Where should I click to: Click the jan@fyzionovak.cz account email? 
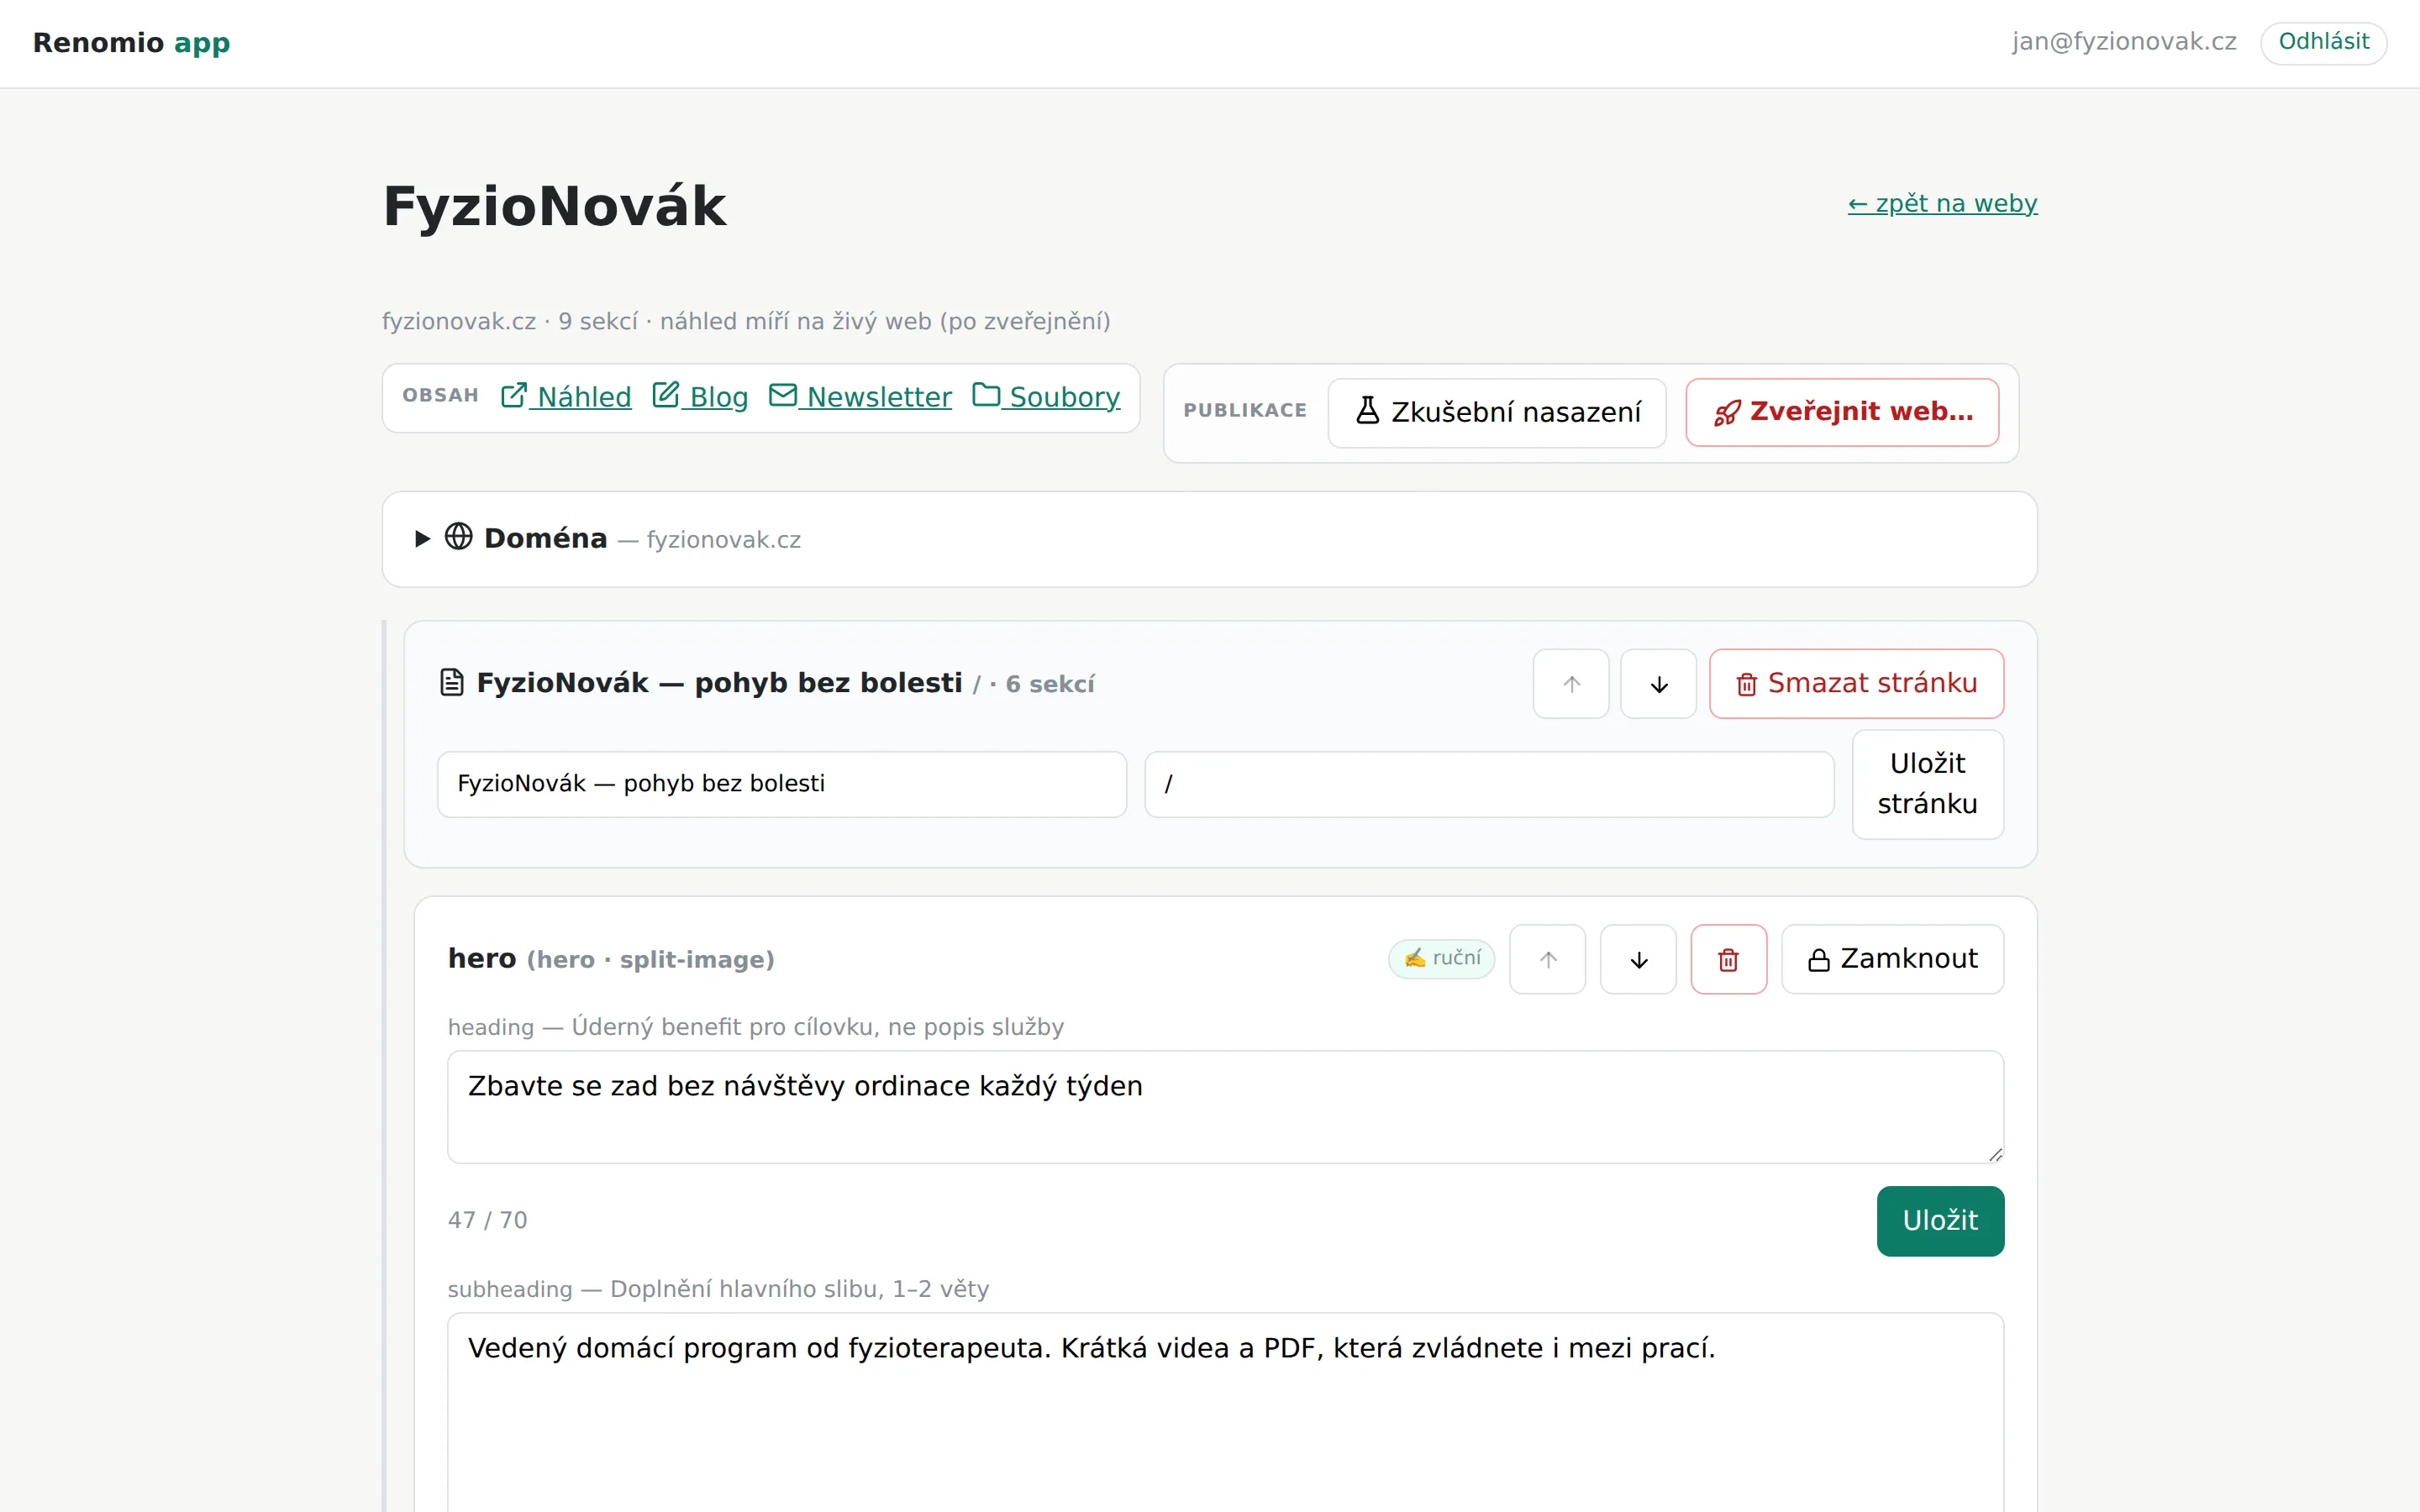pos(2124,42)
